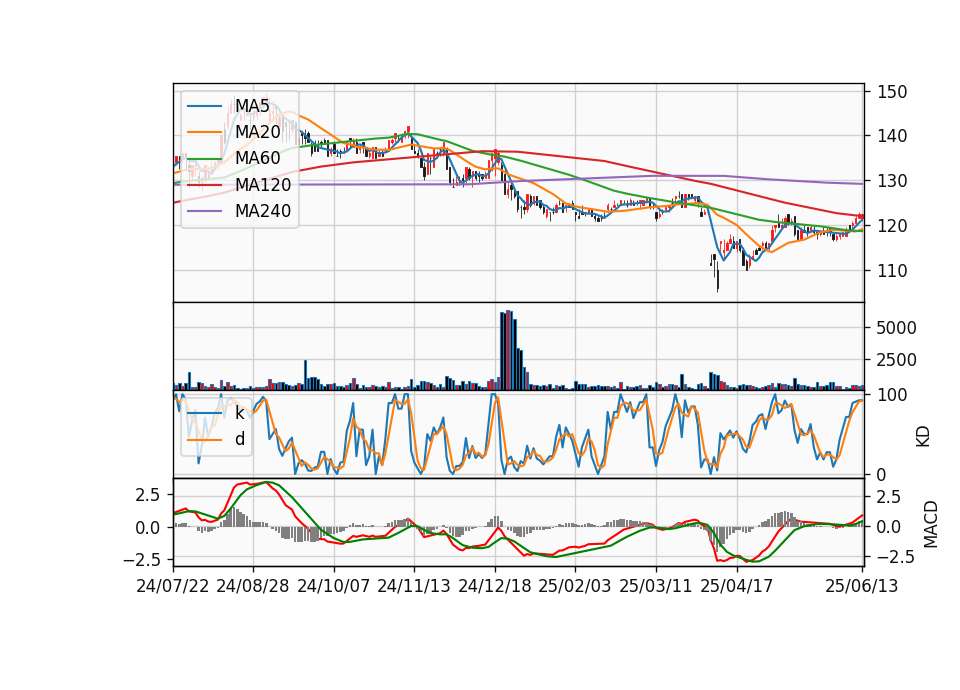Screen dimensions: 960x690
Task: Click the 25/06/13 date axis label
Action: 861,586
